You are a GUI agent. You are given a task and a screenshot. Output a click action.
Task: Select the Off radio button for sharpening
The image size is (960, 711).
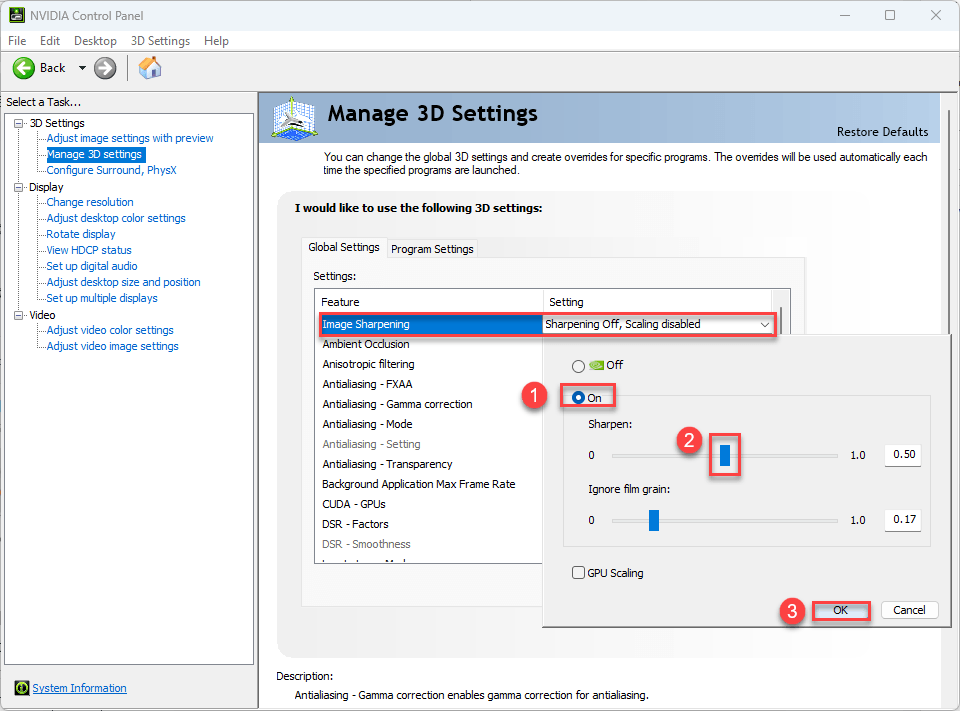coord(578,366)
